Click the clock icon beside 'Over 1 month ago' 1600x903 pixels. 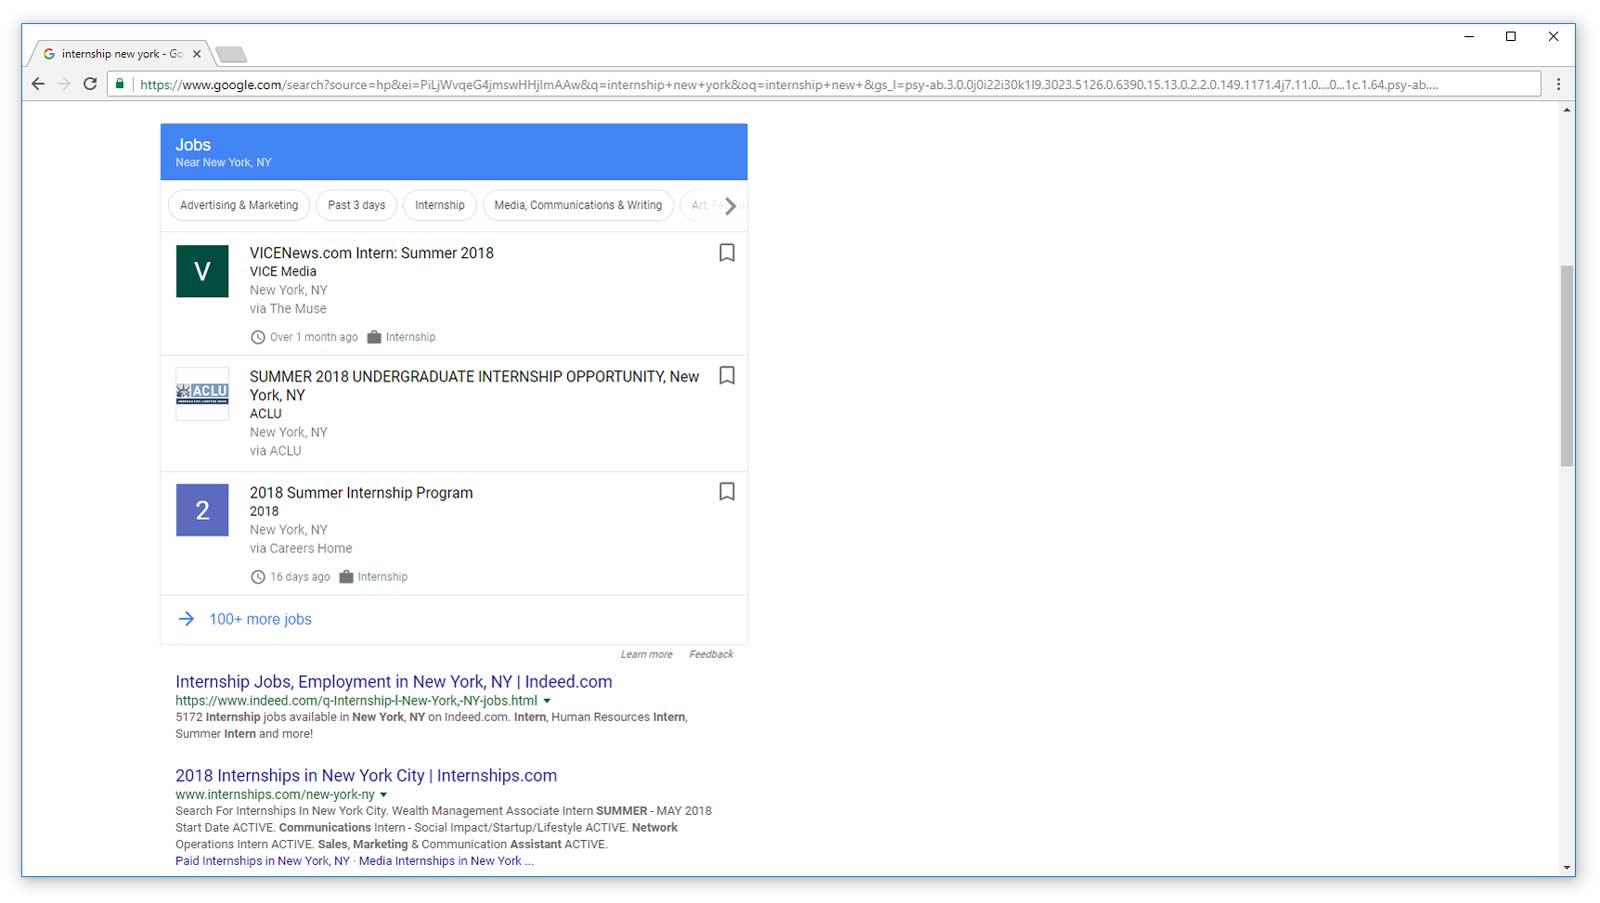(x=258, y=337)
